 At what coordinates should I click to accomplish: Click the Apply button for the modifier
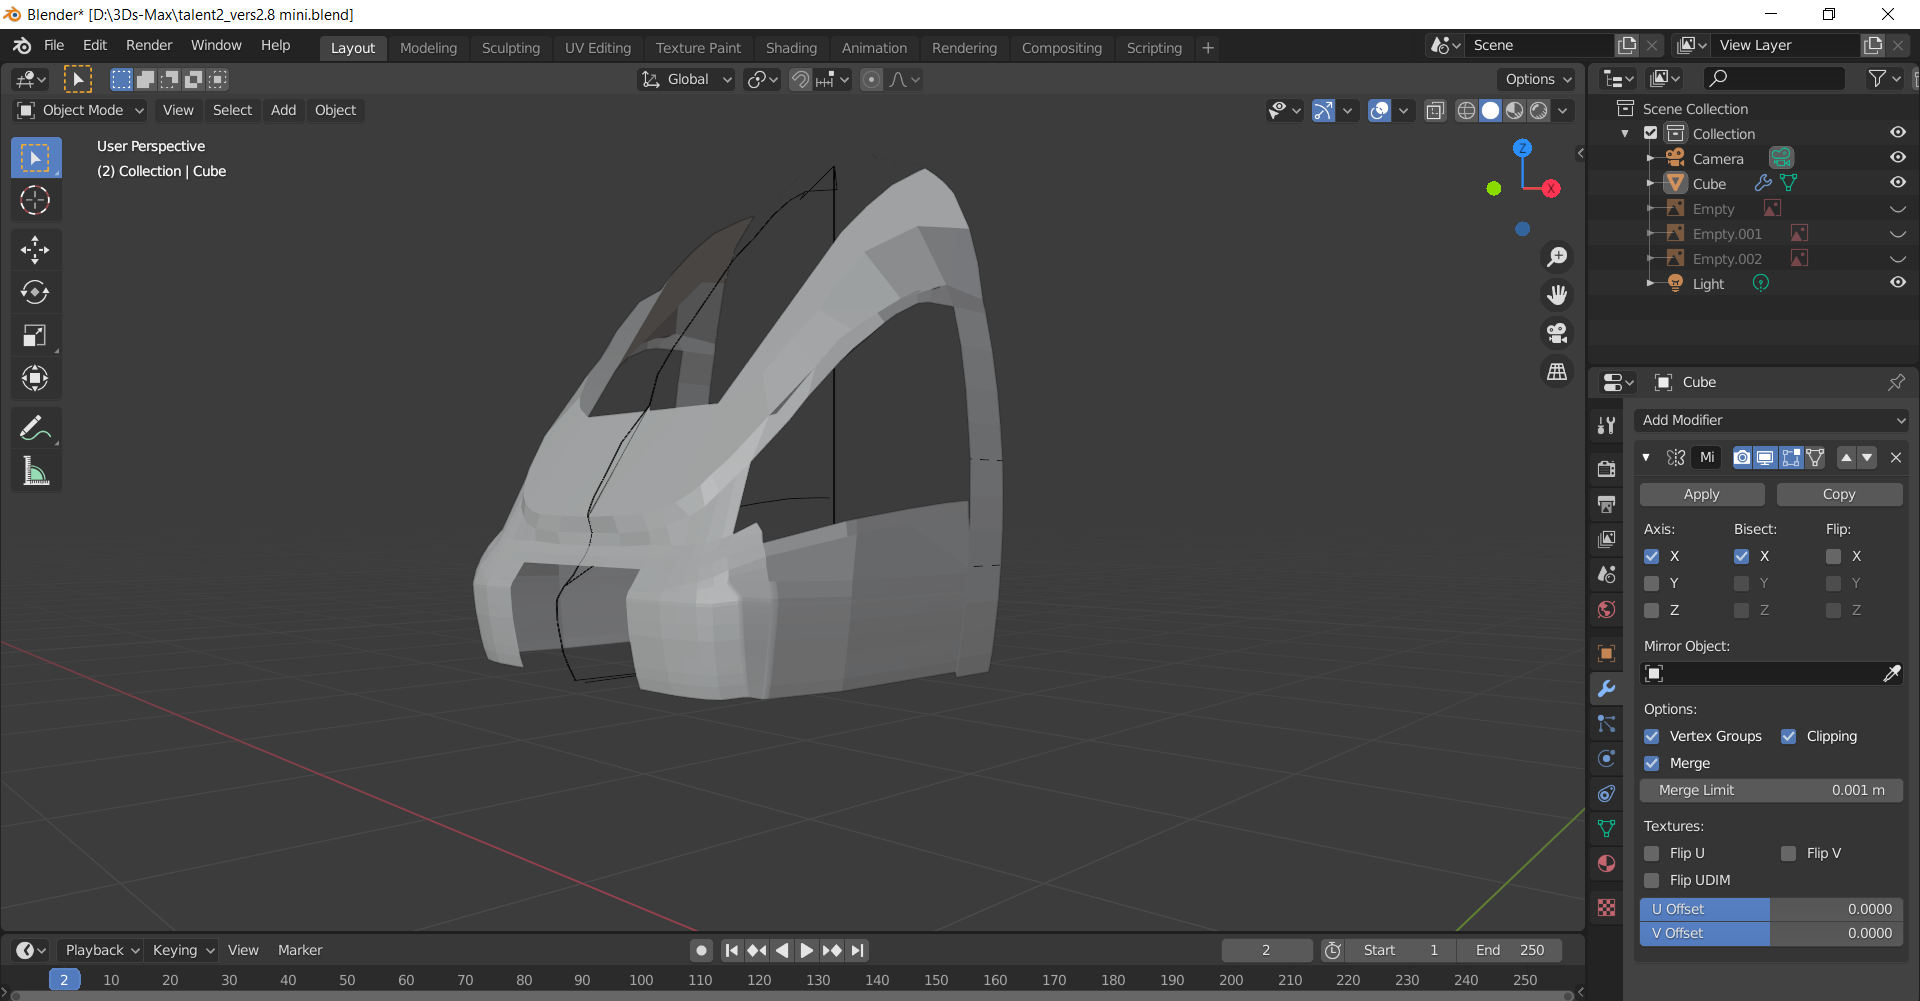pyautogui.click(x=1701, y=494)
